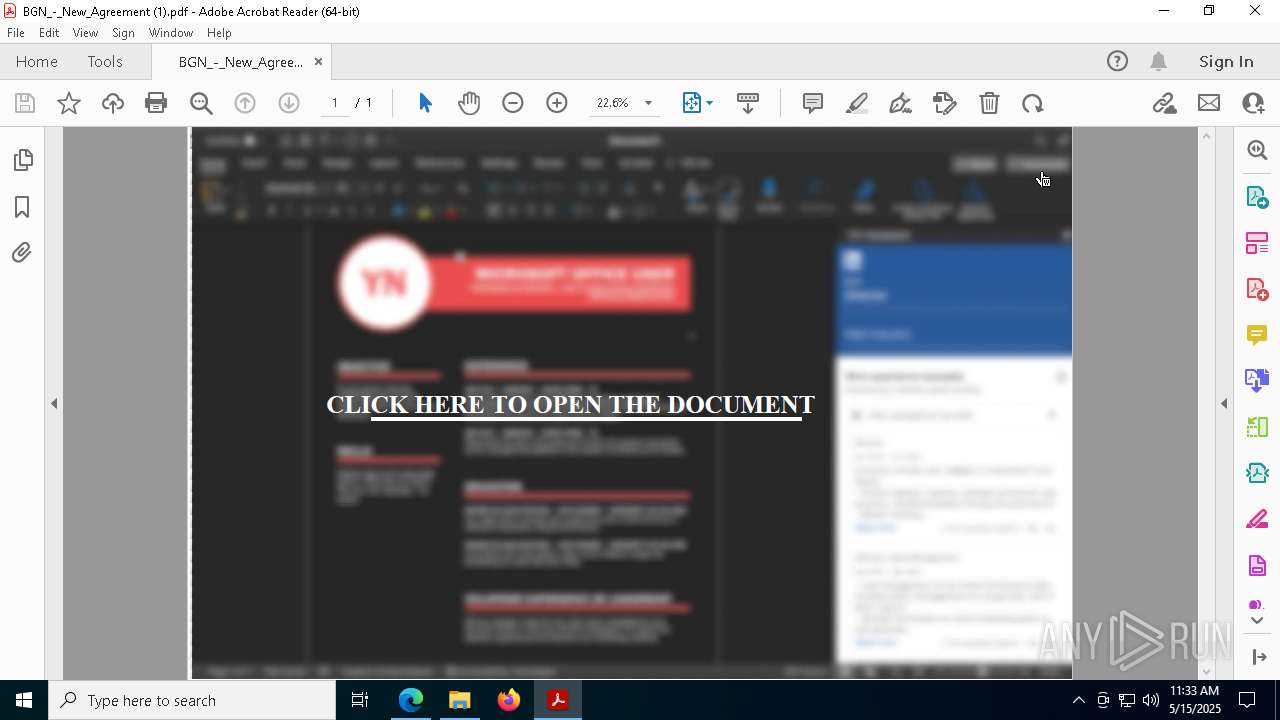Zoom in with plus button

[x=557, y=103]
